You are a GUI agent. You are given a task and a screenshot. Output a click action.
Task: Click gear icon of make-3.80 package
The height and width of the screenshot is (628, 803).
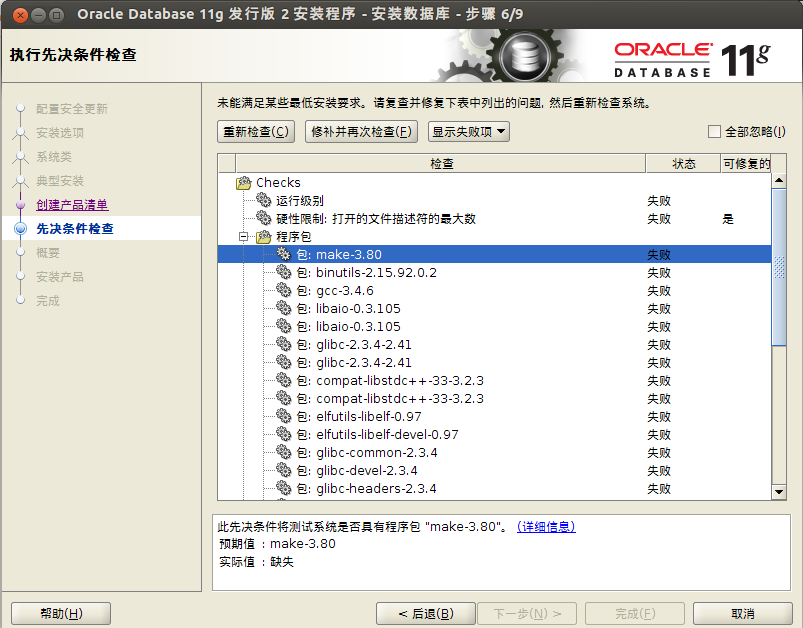(x=284, y=254)
